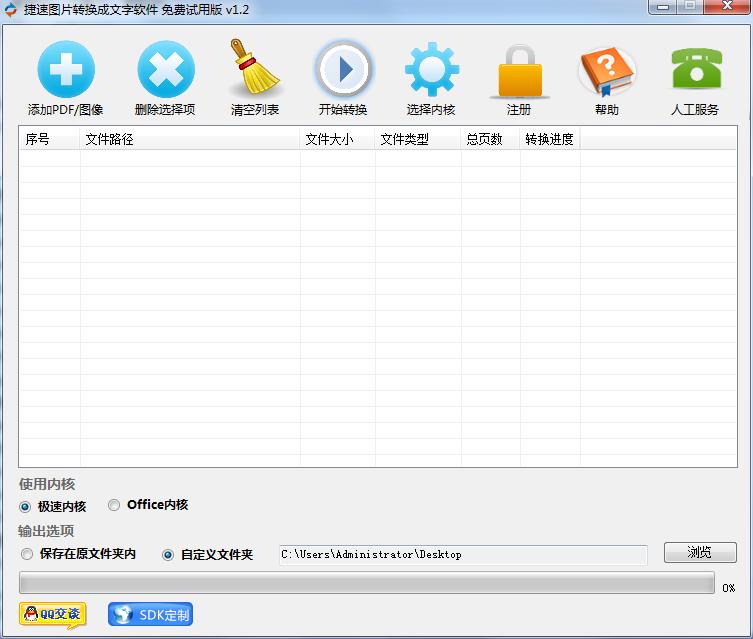
Task: Click the 序号 column header
Action: pyautogui.click(x=49, y=139)
